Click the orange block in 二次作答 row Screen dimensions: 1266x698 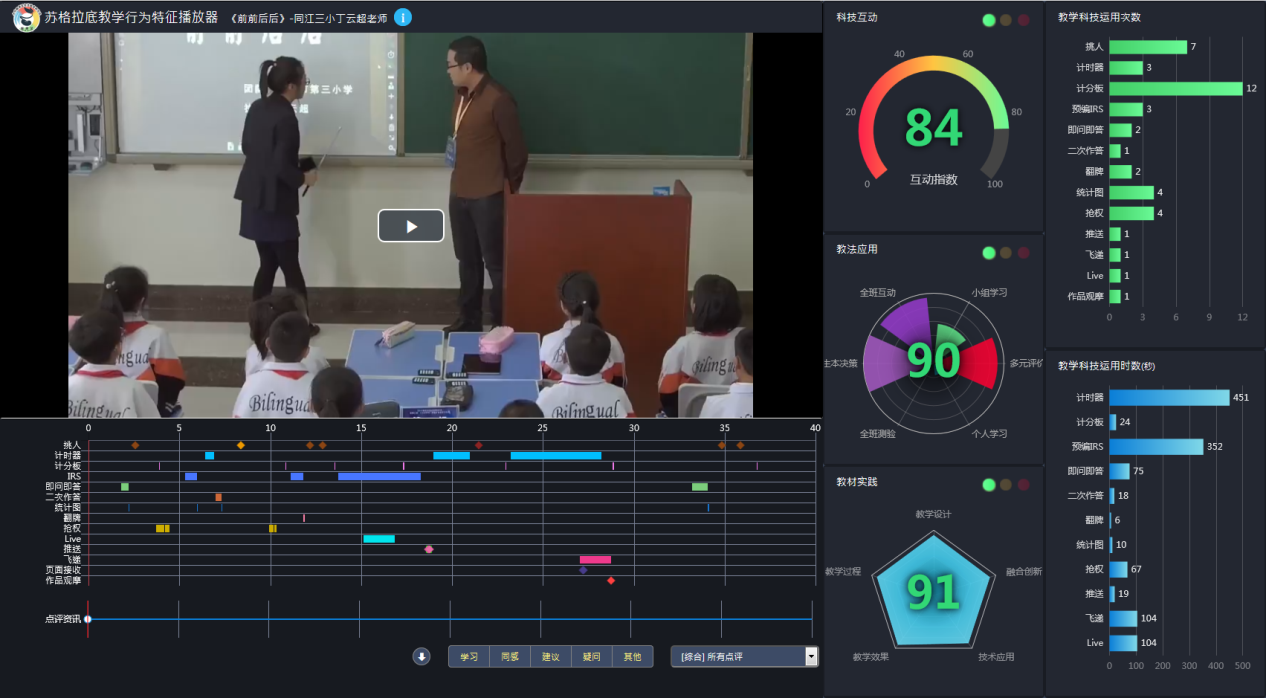(218, 497)
